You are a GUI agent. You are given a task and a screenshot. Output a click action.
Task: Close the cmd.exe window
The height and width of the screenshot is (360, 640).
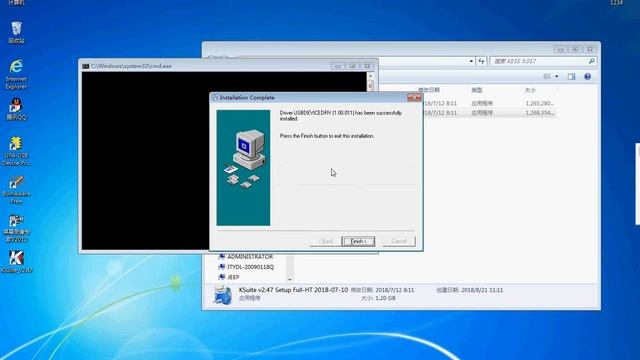pos(367,66)
